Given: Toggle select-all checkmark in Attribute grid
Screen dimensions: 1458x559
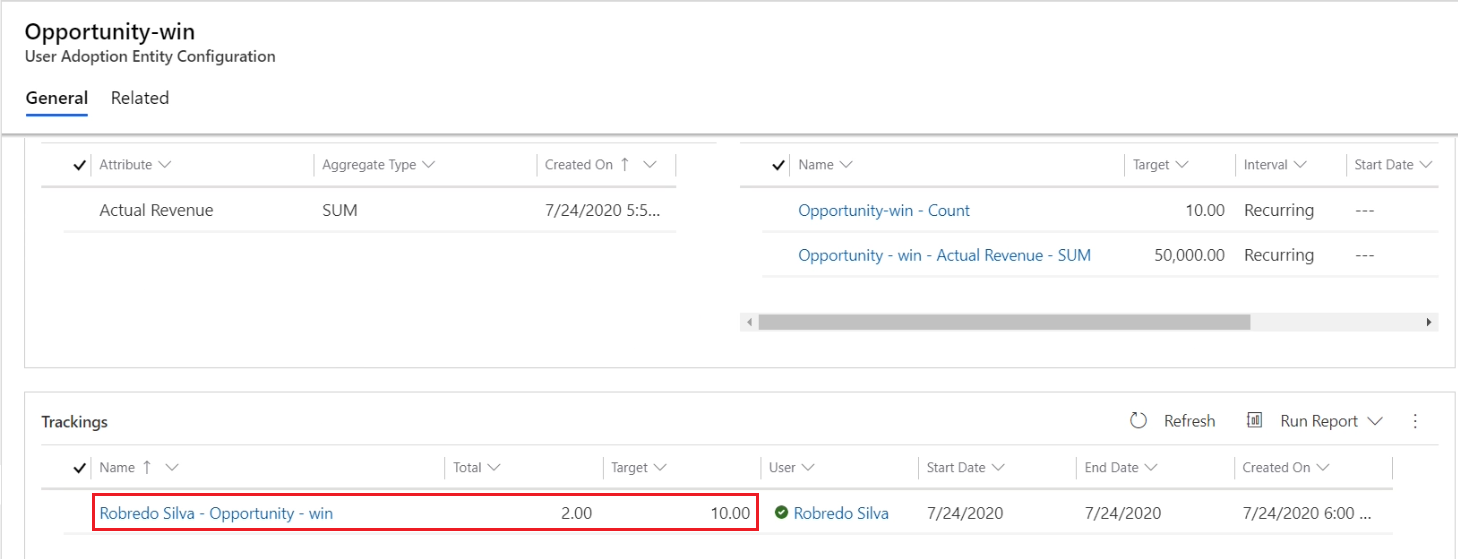Looking at the screenshot, I should [x=80, y=165].
